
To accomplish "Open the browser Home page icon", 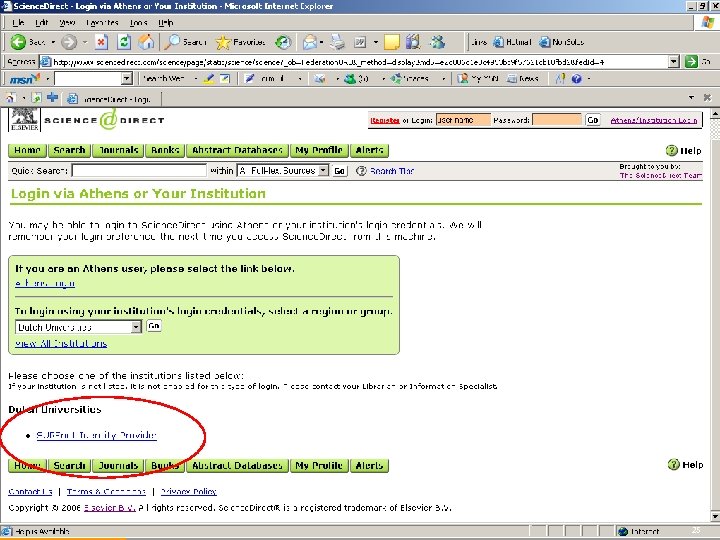I will [146, 42].
